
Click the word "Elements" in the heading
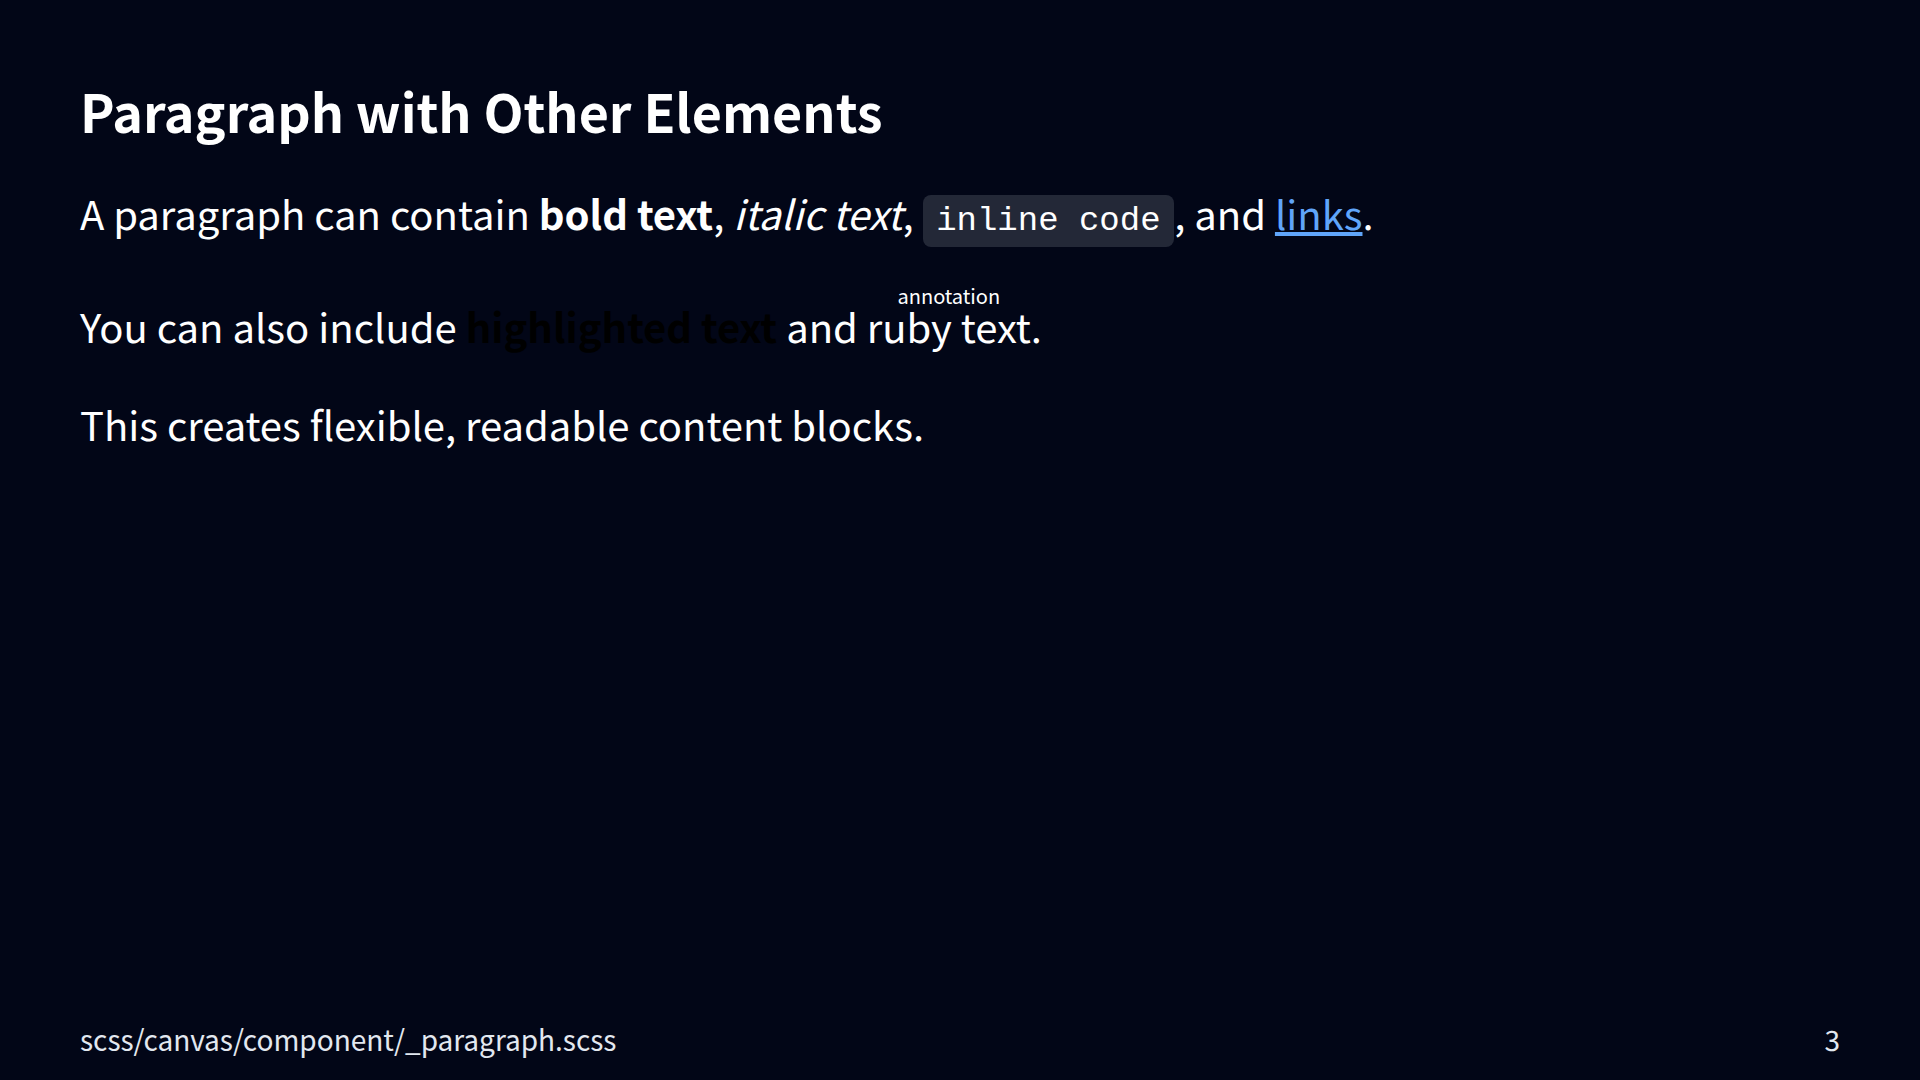762,114
